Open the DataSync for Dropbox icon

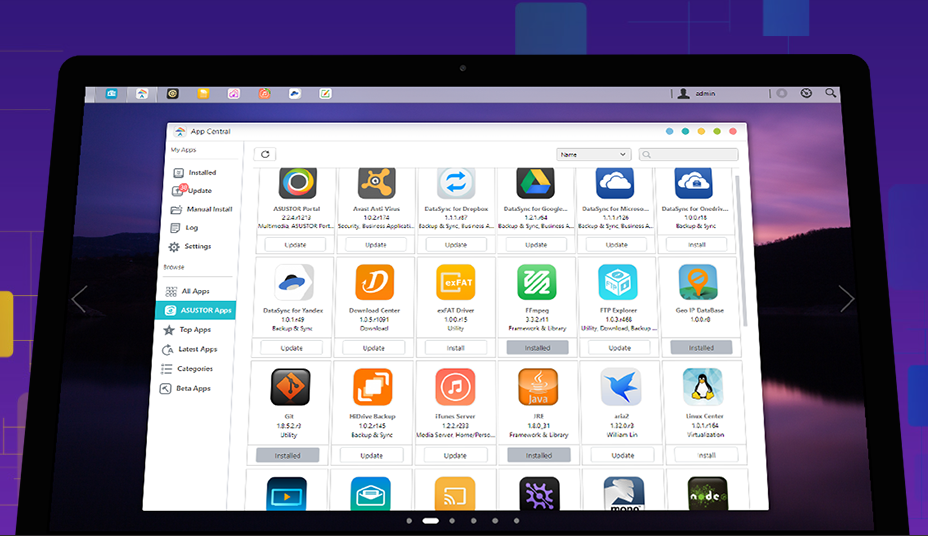(456, 183)
